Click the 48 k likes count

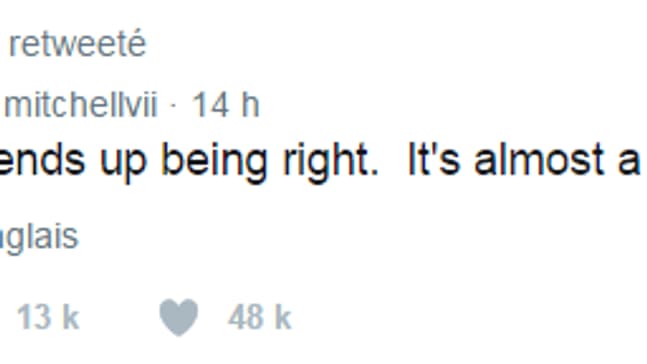[260, 317]
